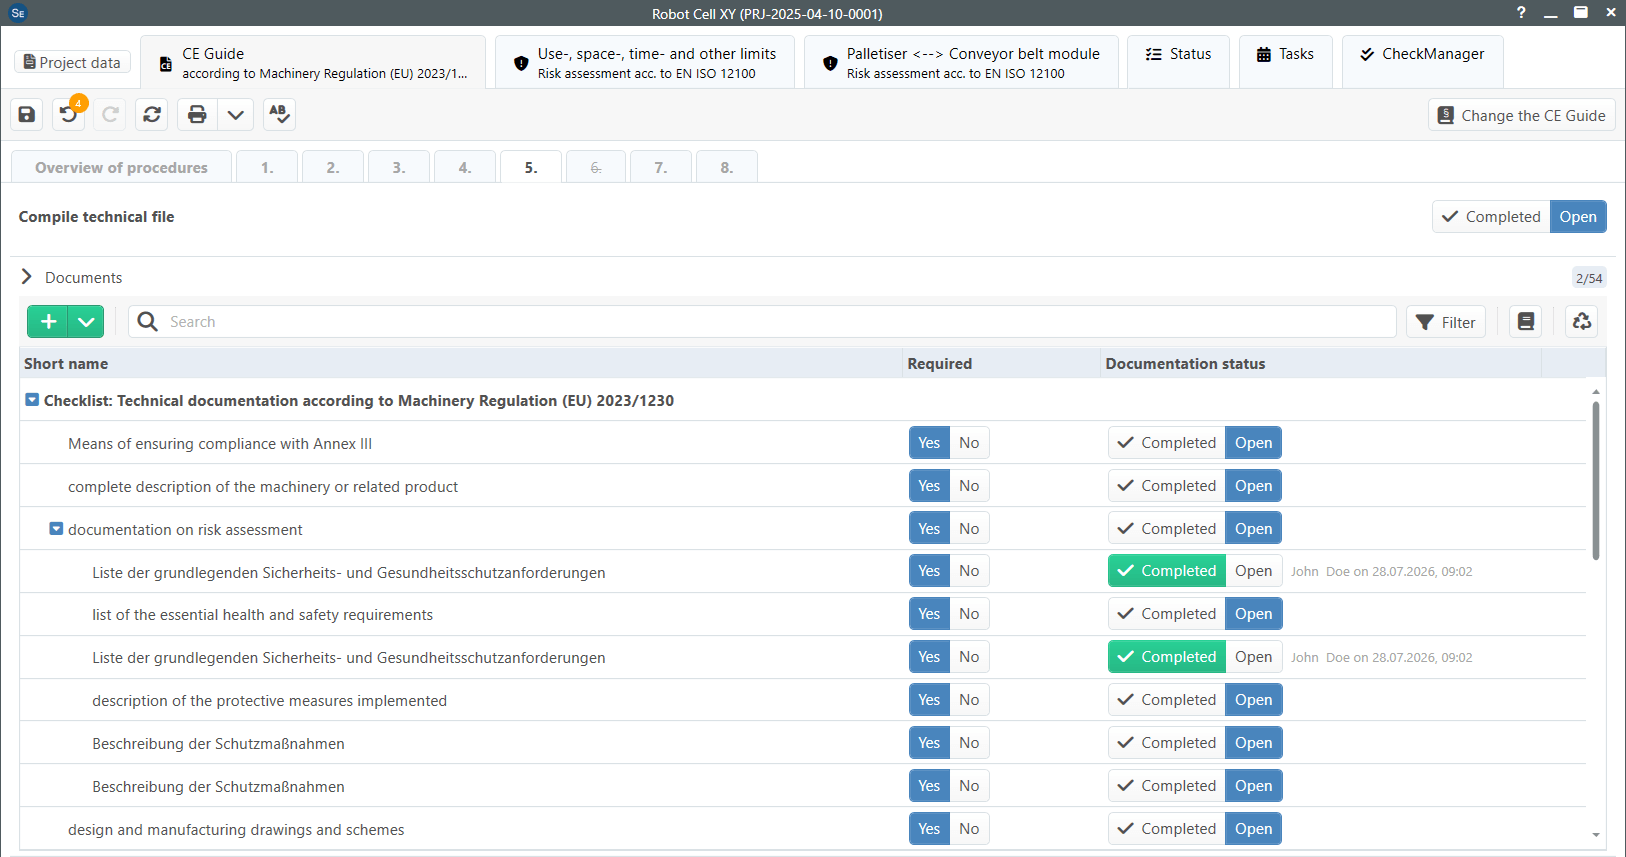Mark Compile technical file as Completed
The image size is (1626, 857).
tap(1491, 217)
